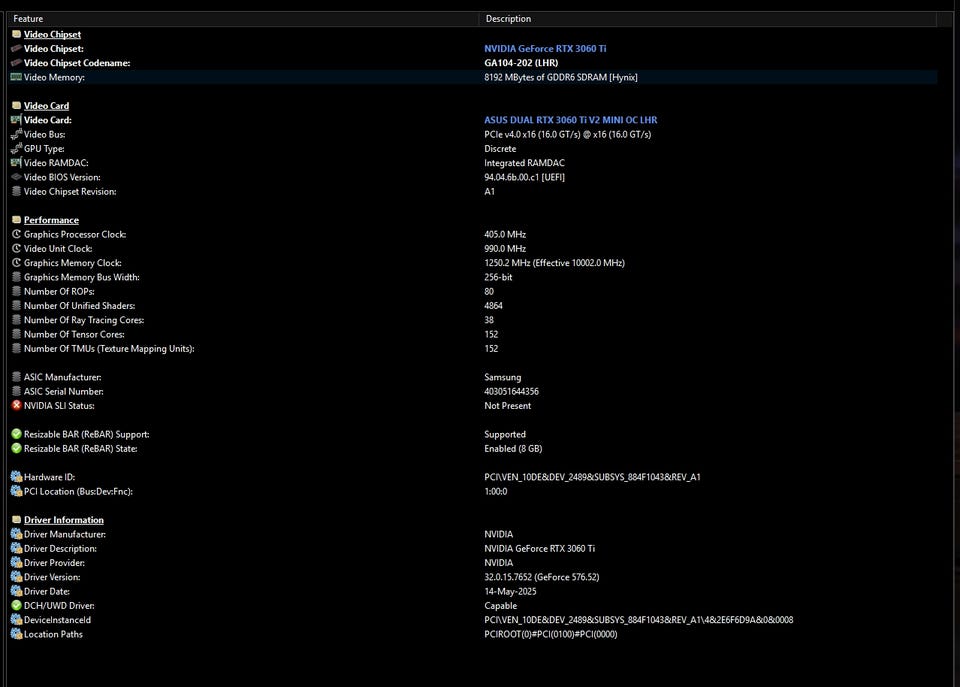Click the icon beside Number Of ROPs
The height and width of the screenshot is (687, 960).
[x=17, y=291]
